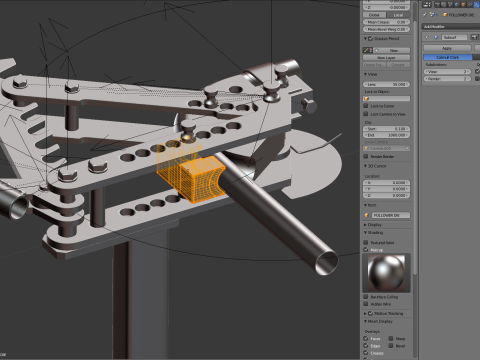Enable the Backface Culling checkbox
The image size is (480, 360).
coord(366,297)
